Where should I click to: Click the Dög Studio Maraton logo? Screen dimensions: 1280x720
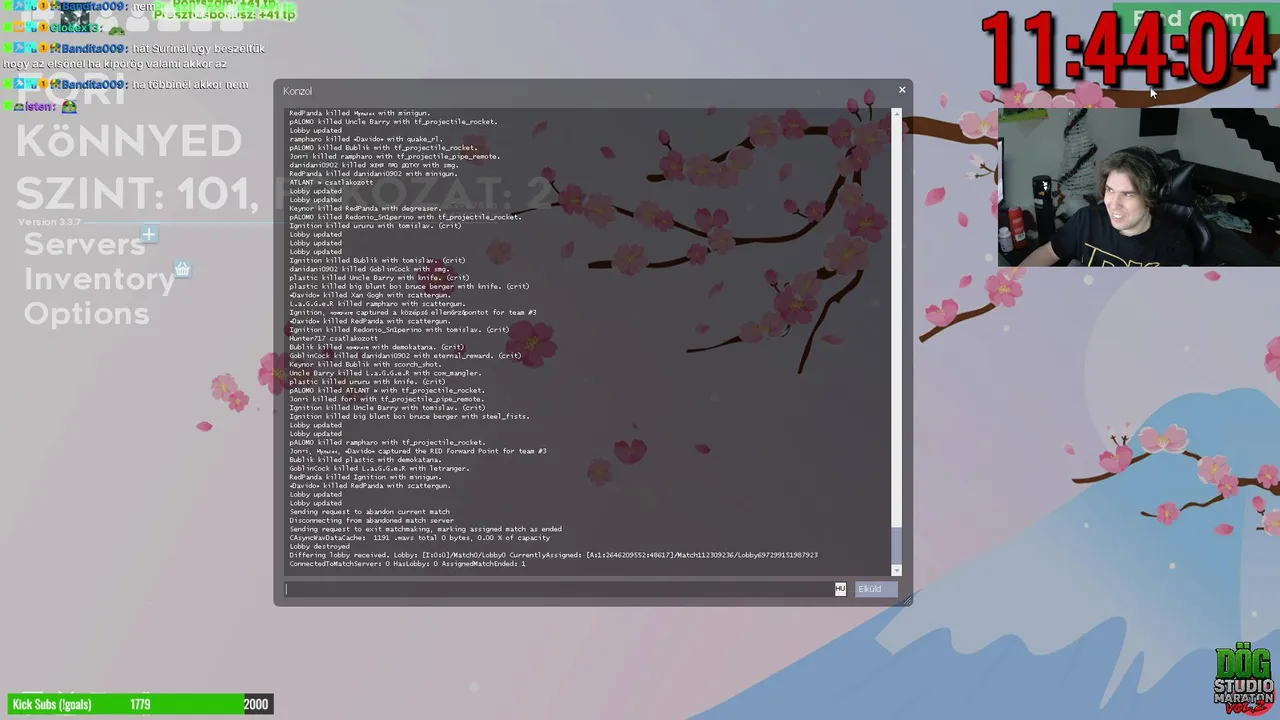[1245, 679]
